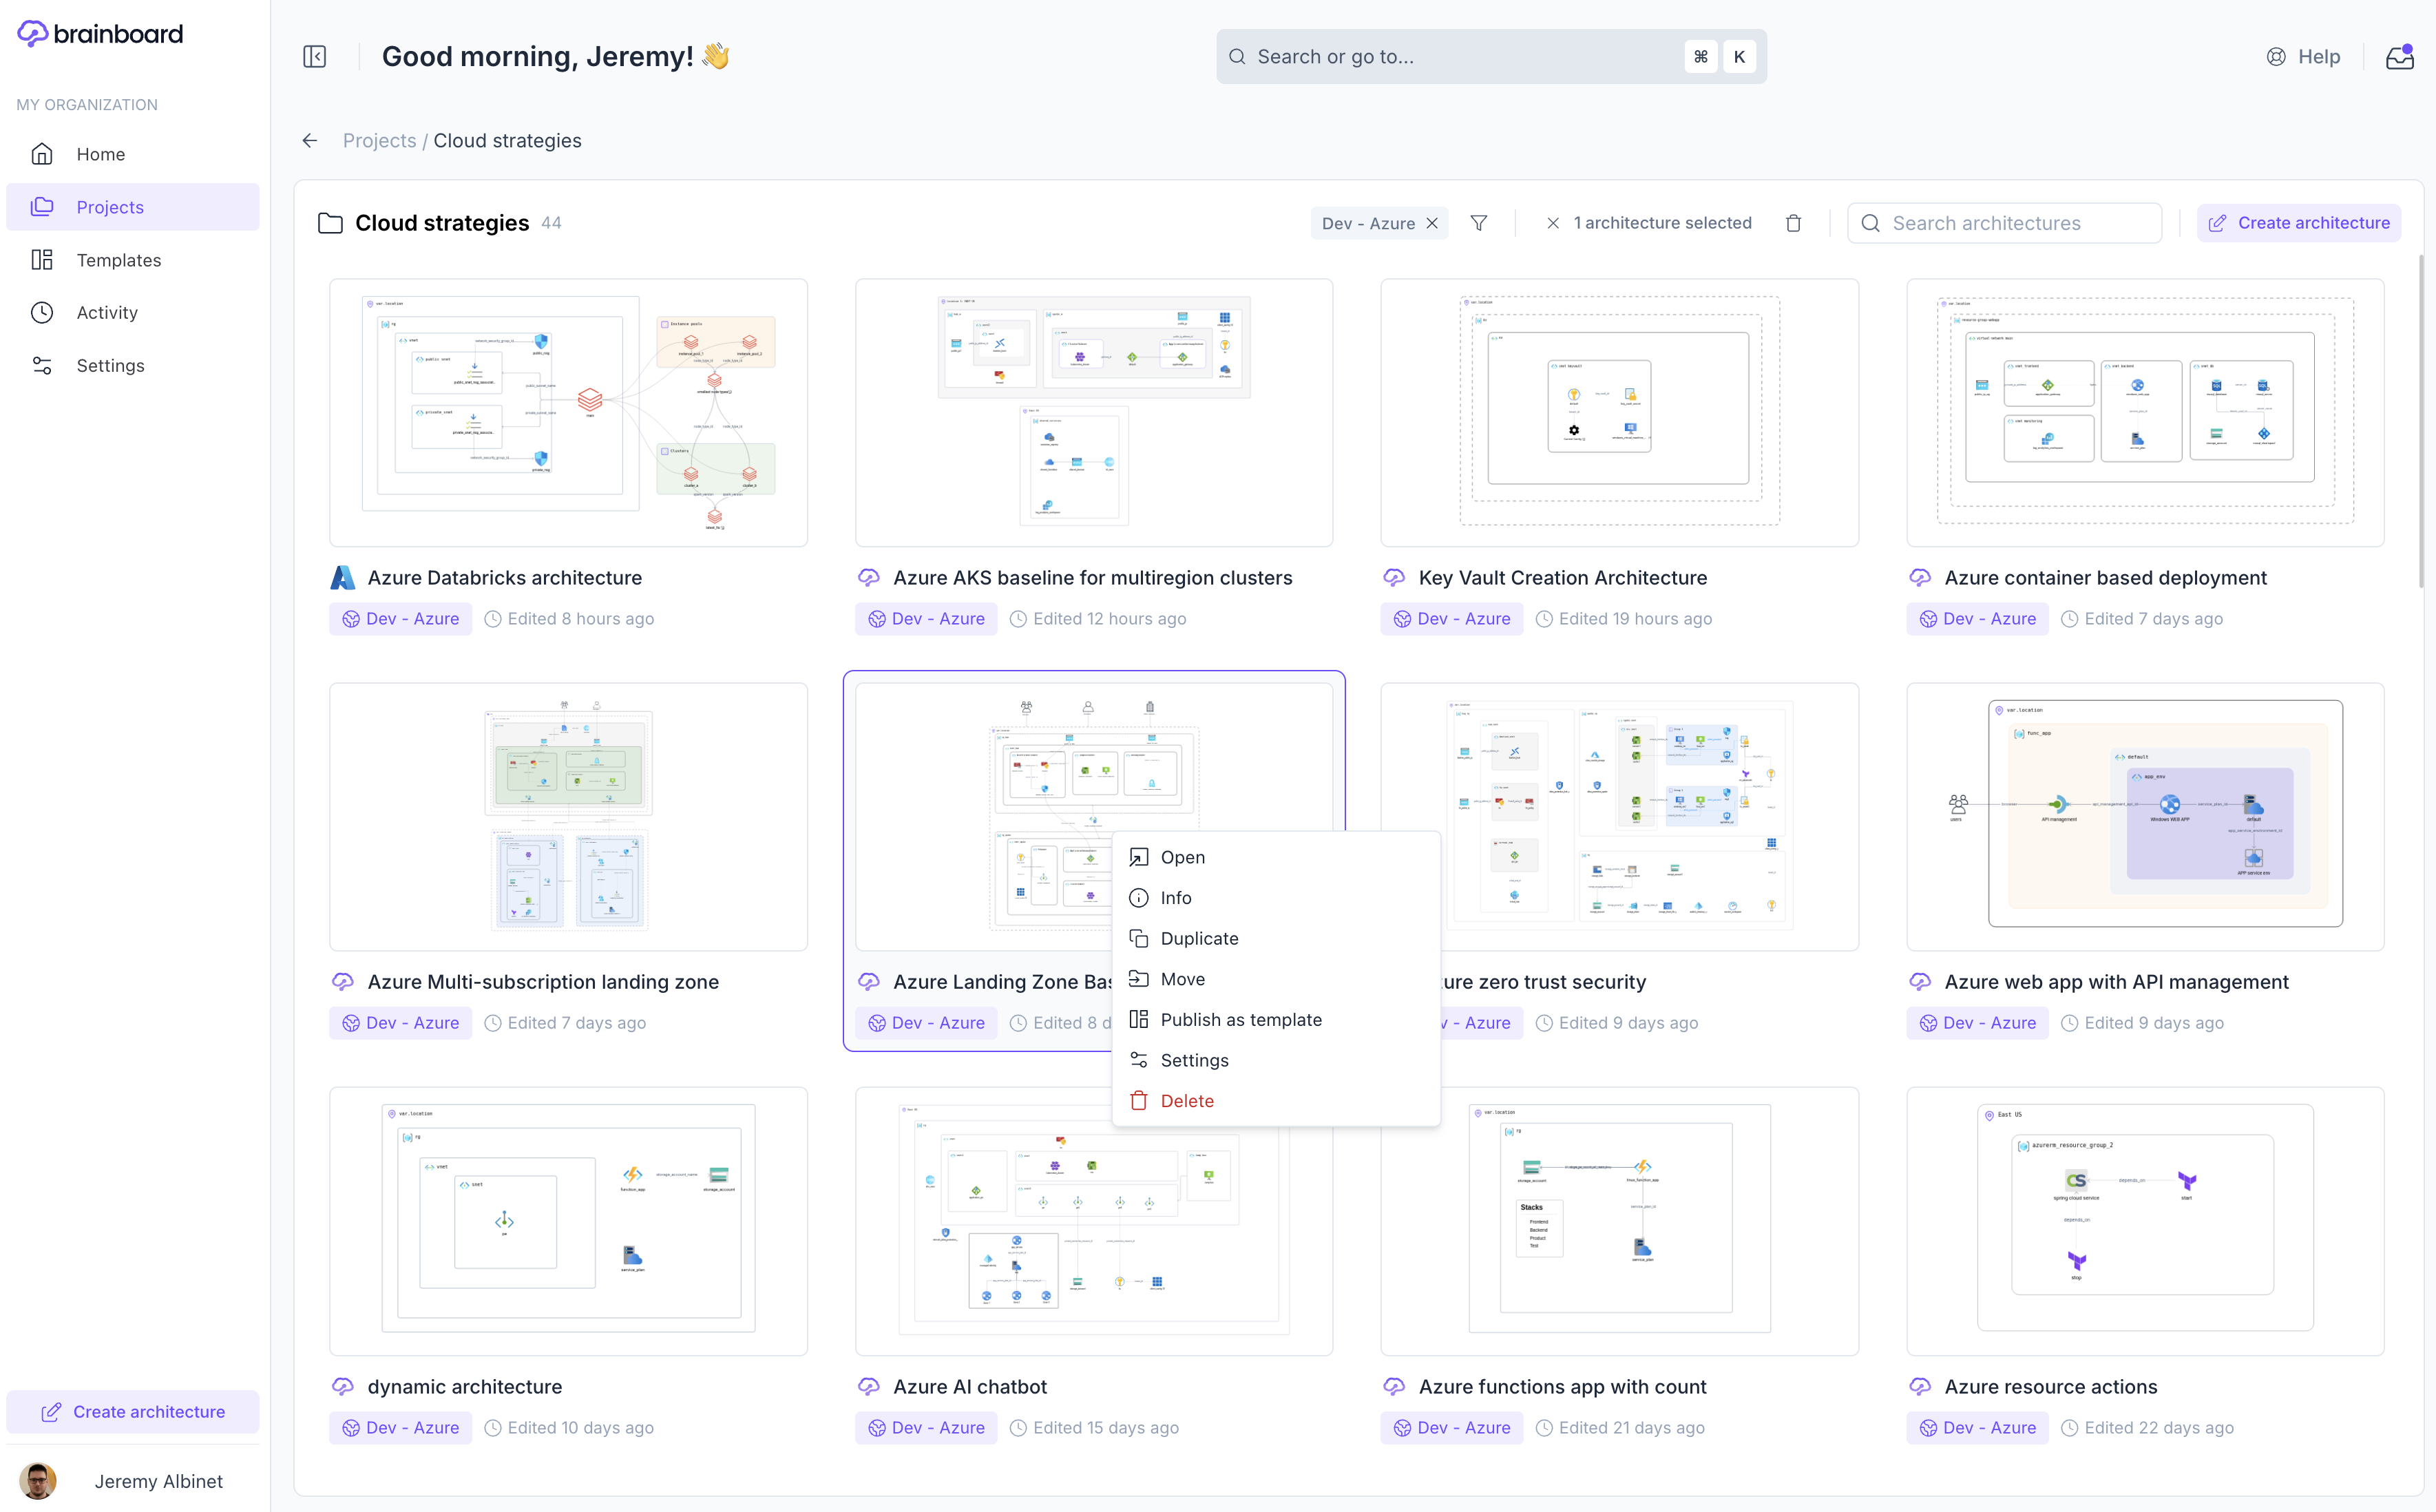Click the top-right Create architecture button

[2298, 223]
